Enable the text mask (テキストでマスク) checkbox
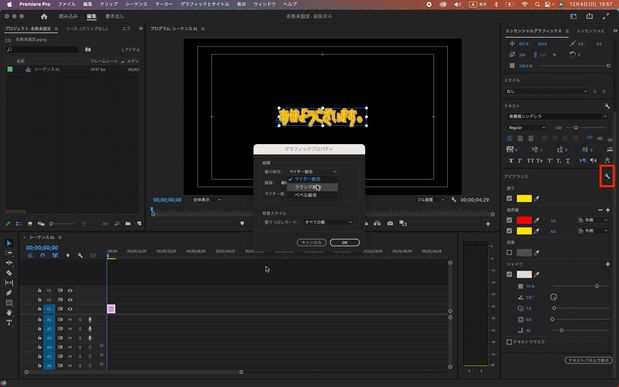 tap(509, 342)
